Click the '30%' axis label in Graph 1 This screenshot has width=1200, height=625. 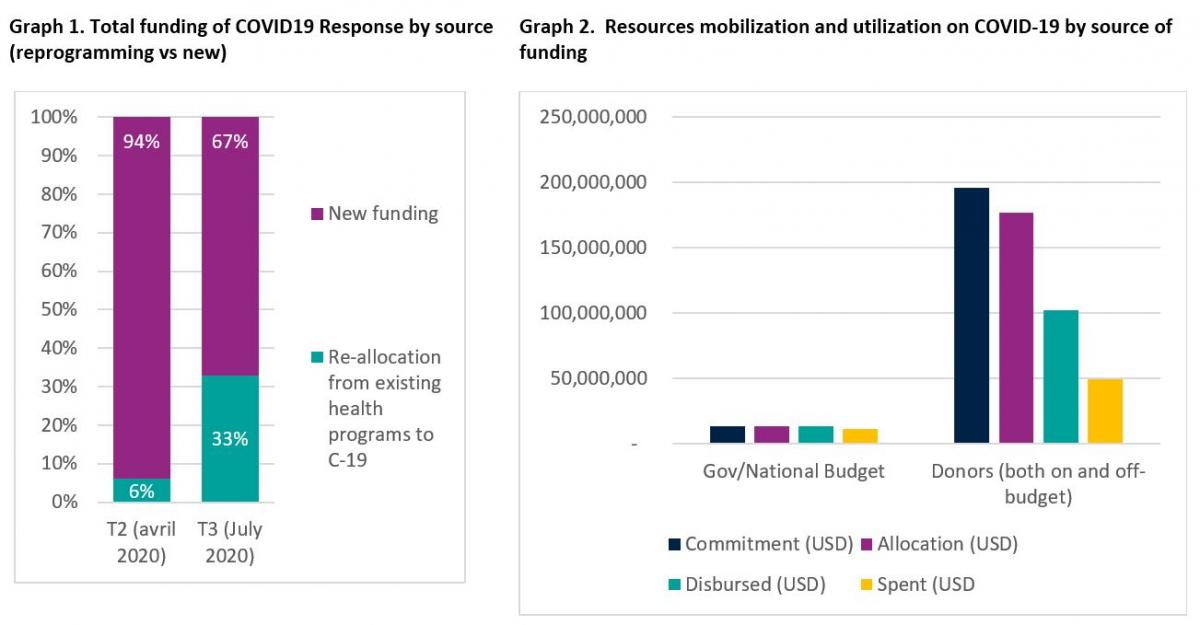[x=59, y=387]
